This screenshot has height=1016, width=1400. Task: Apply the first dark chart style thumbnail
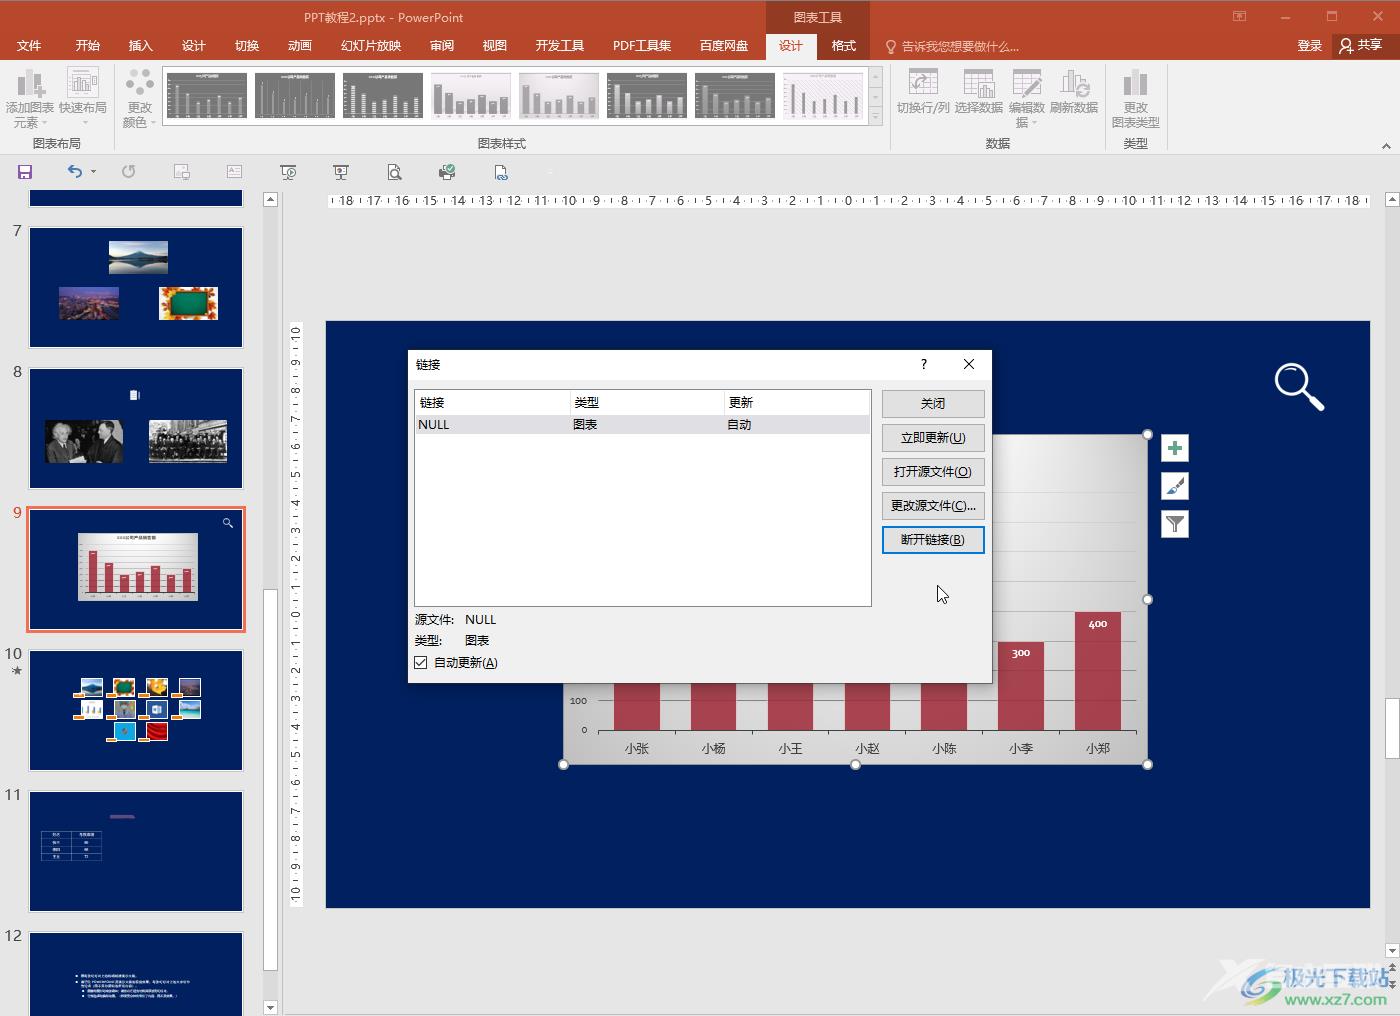coord(207,96)
